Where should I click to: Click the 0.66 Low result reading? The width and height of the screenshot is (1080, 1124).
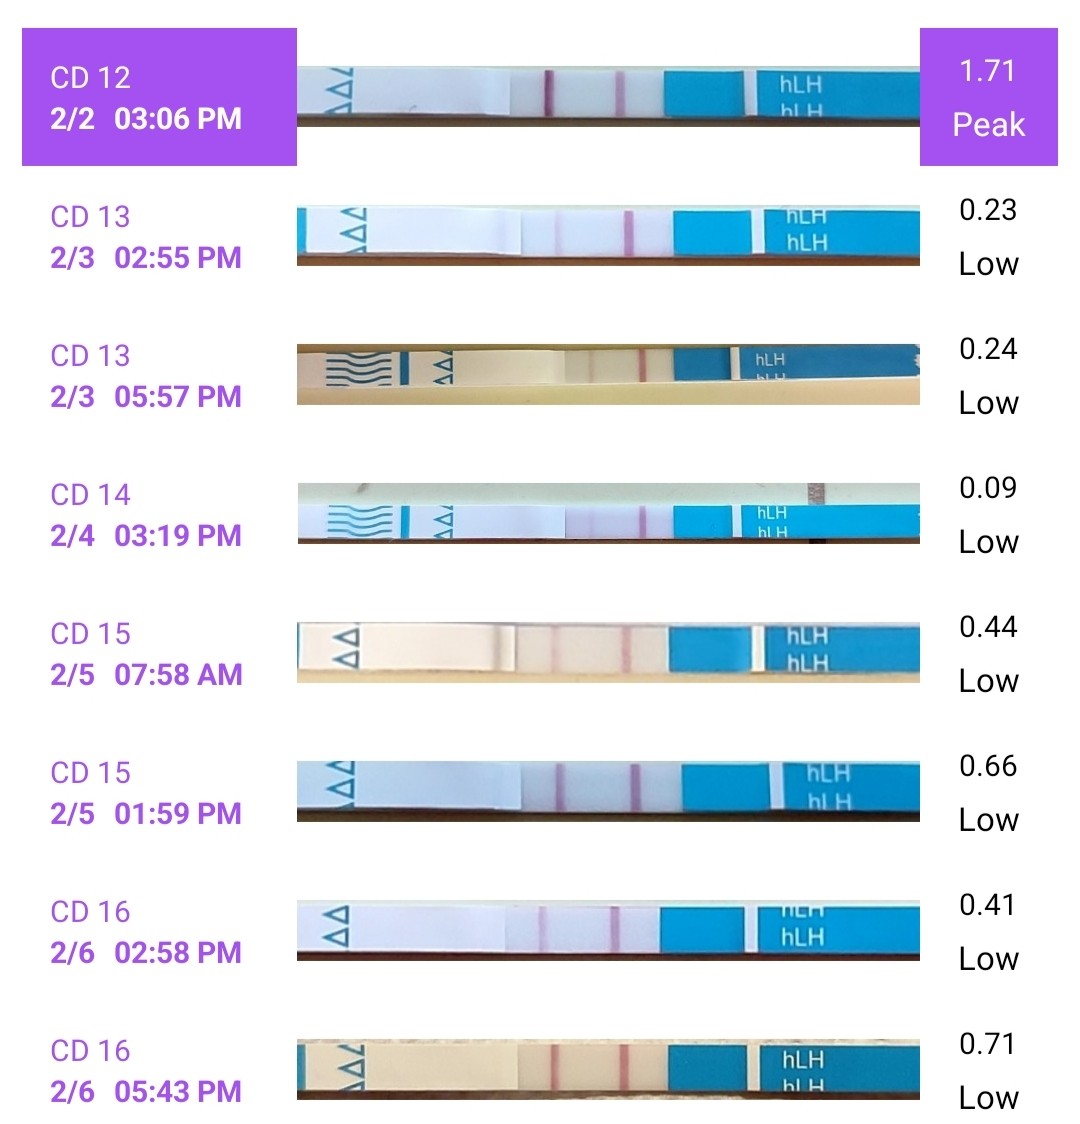coord(988,793)
